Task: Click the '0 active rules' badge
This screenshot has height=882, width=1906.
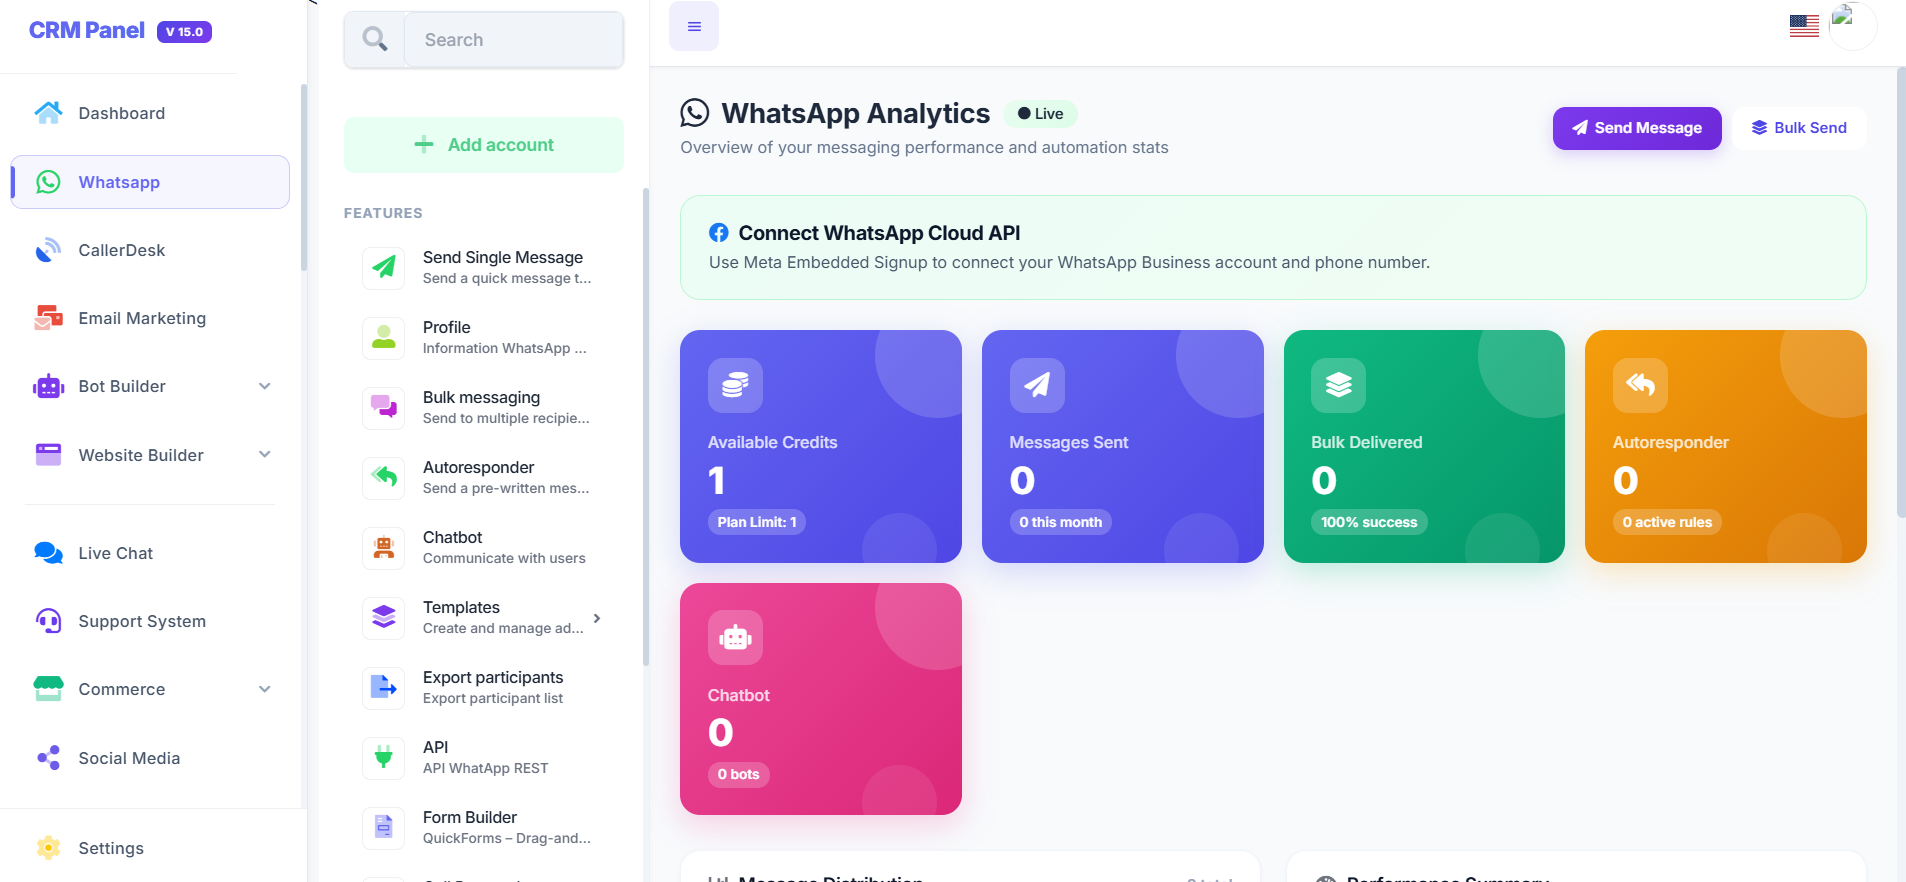Action: pyautogui.click(x=1667, y=522)
